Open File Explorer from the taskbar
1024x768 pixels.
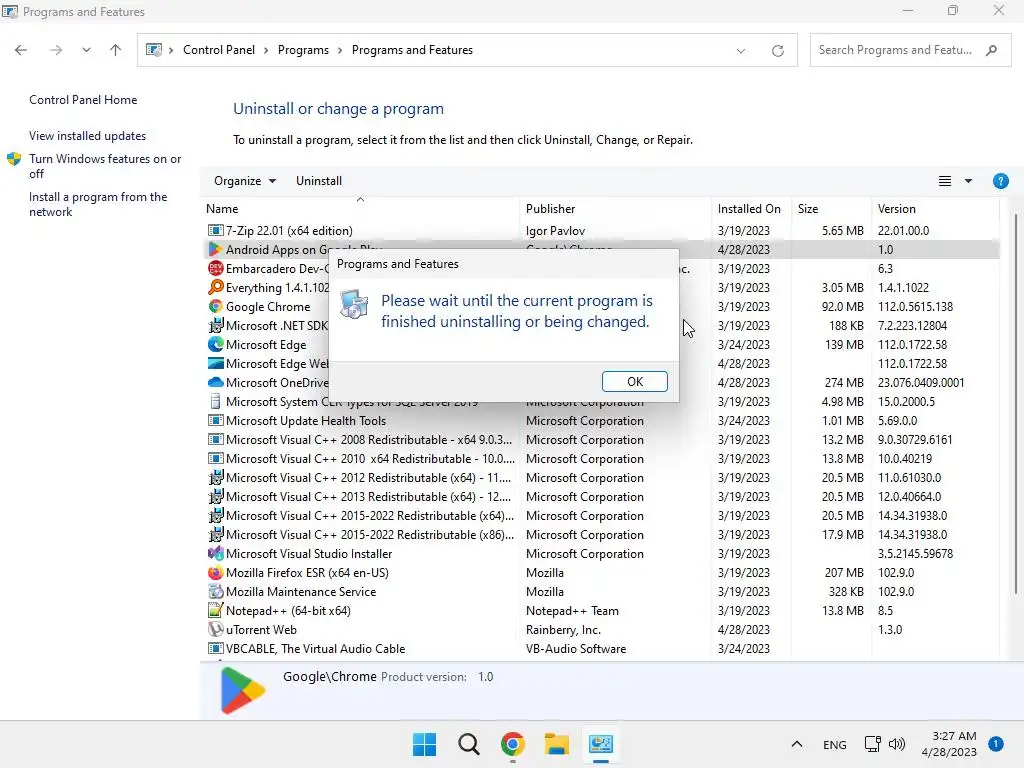(x=556, y=744)
